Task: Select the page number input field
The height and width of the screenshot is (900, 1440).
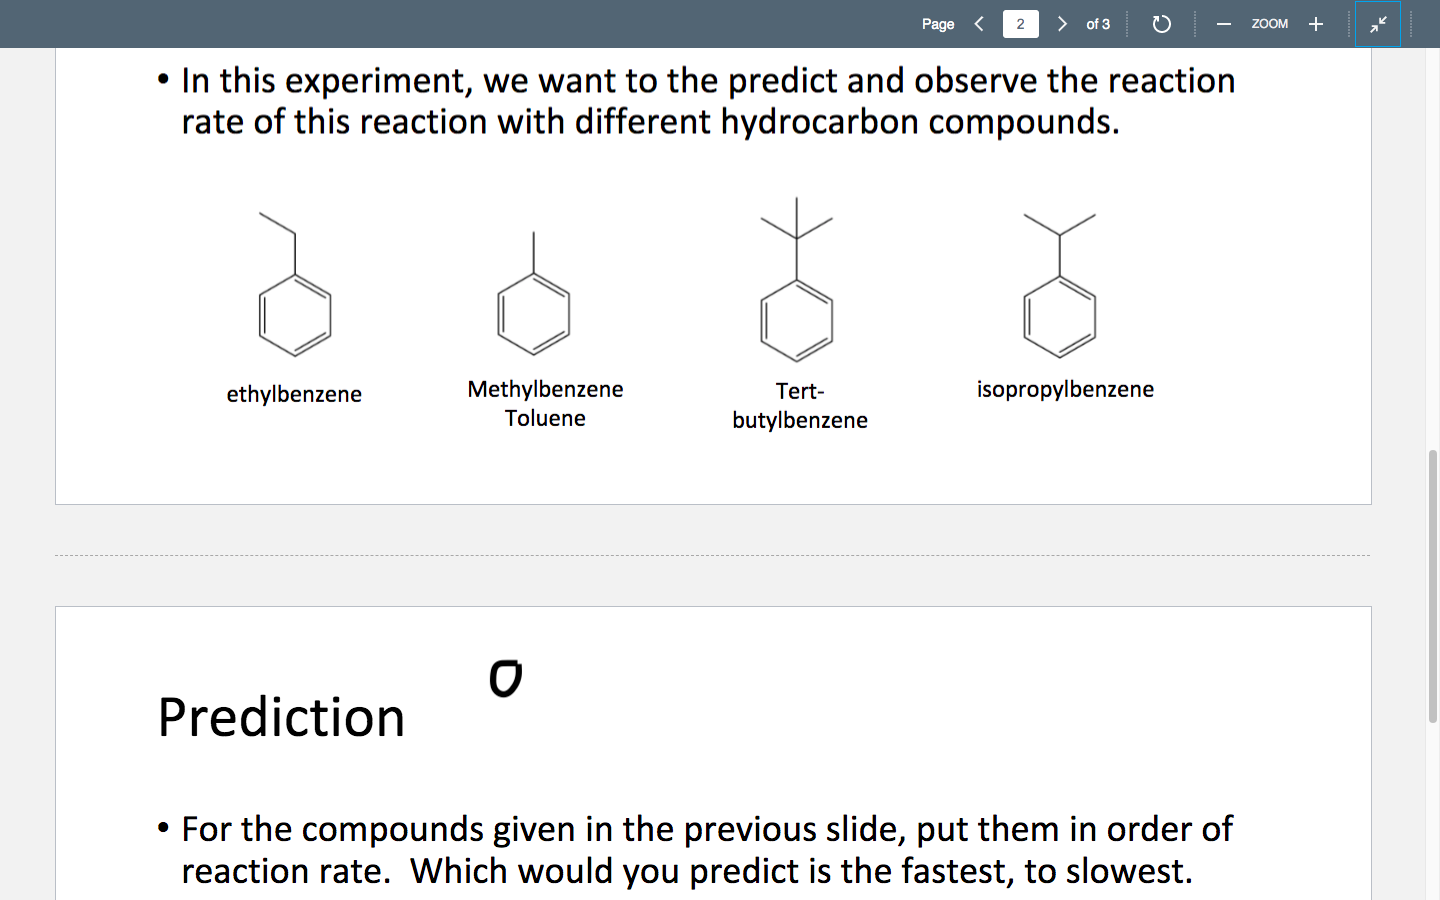Action: click(1020, 24)
